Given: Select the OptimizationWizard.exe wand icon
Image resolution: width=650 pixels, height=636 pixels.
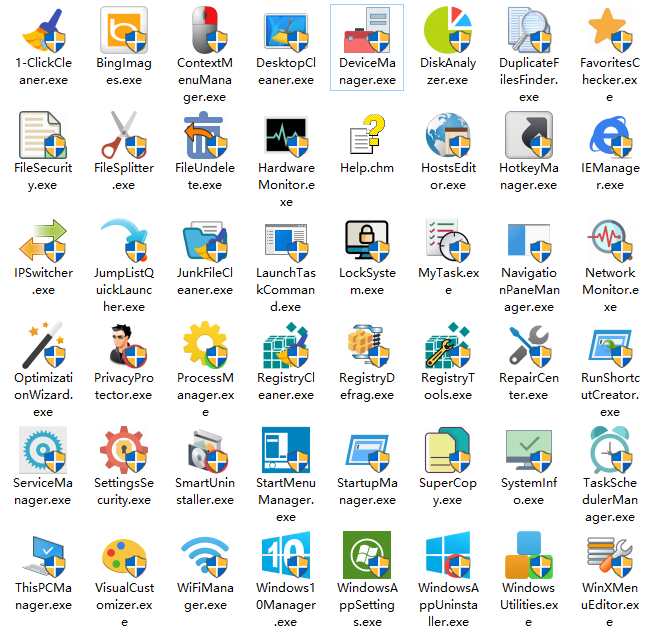Looking at the screenshot, I should pyautogui.click(x=42, y=345).
